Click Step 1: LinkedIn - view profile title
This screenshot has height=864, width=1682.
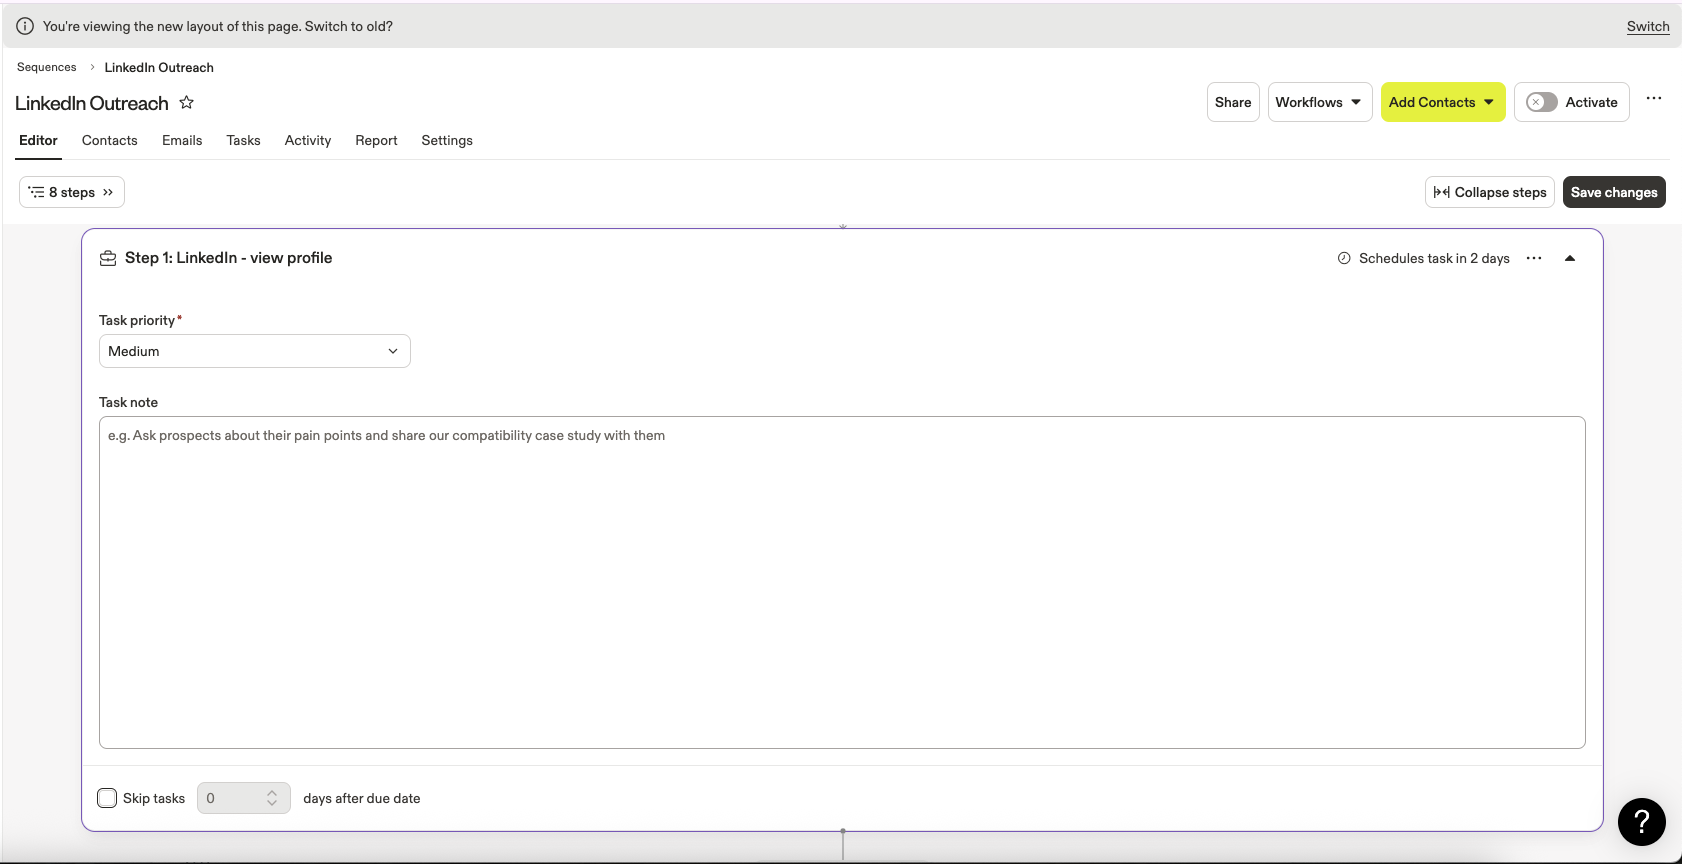tap(228, 258)
